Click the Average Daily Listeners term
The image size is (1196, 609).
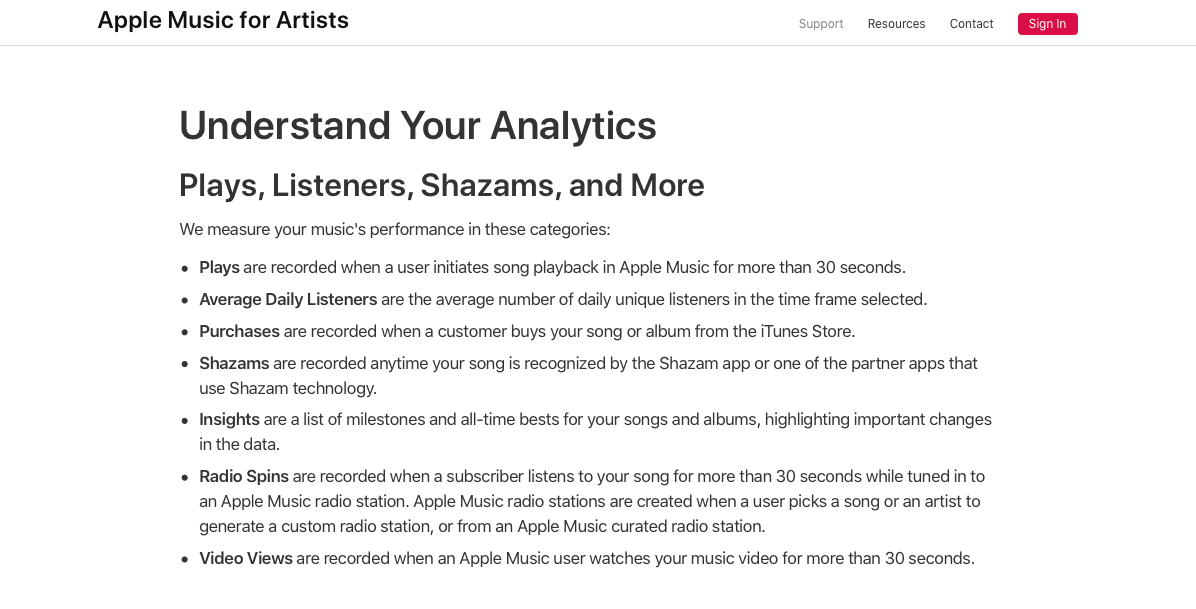(x=288, y=300)
